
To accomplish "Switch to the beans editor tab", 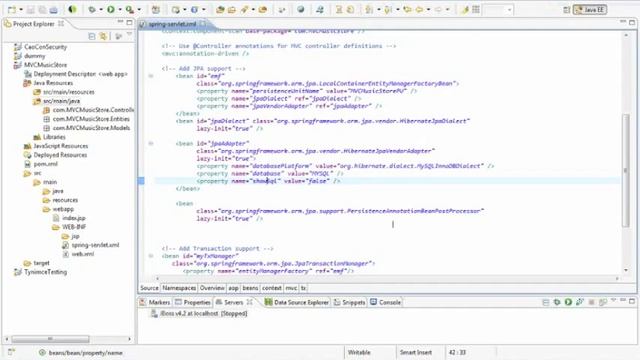I will click(250, 288).
